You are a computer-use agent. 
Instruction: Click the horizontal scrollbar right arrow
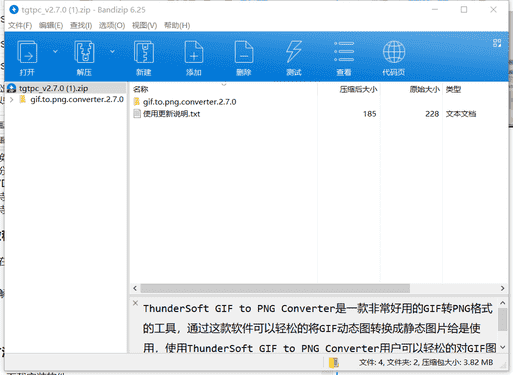click(x=502, y=288)
